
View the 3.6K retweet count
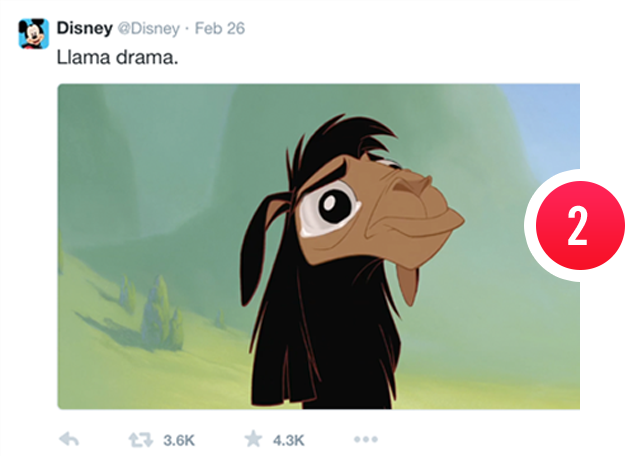click(x=179, y=440)
